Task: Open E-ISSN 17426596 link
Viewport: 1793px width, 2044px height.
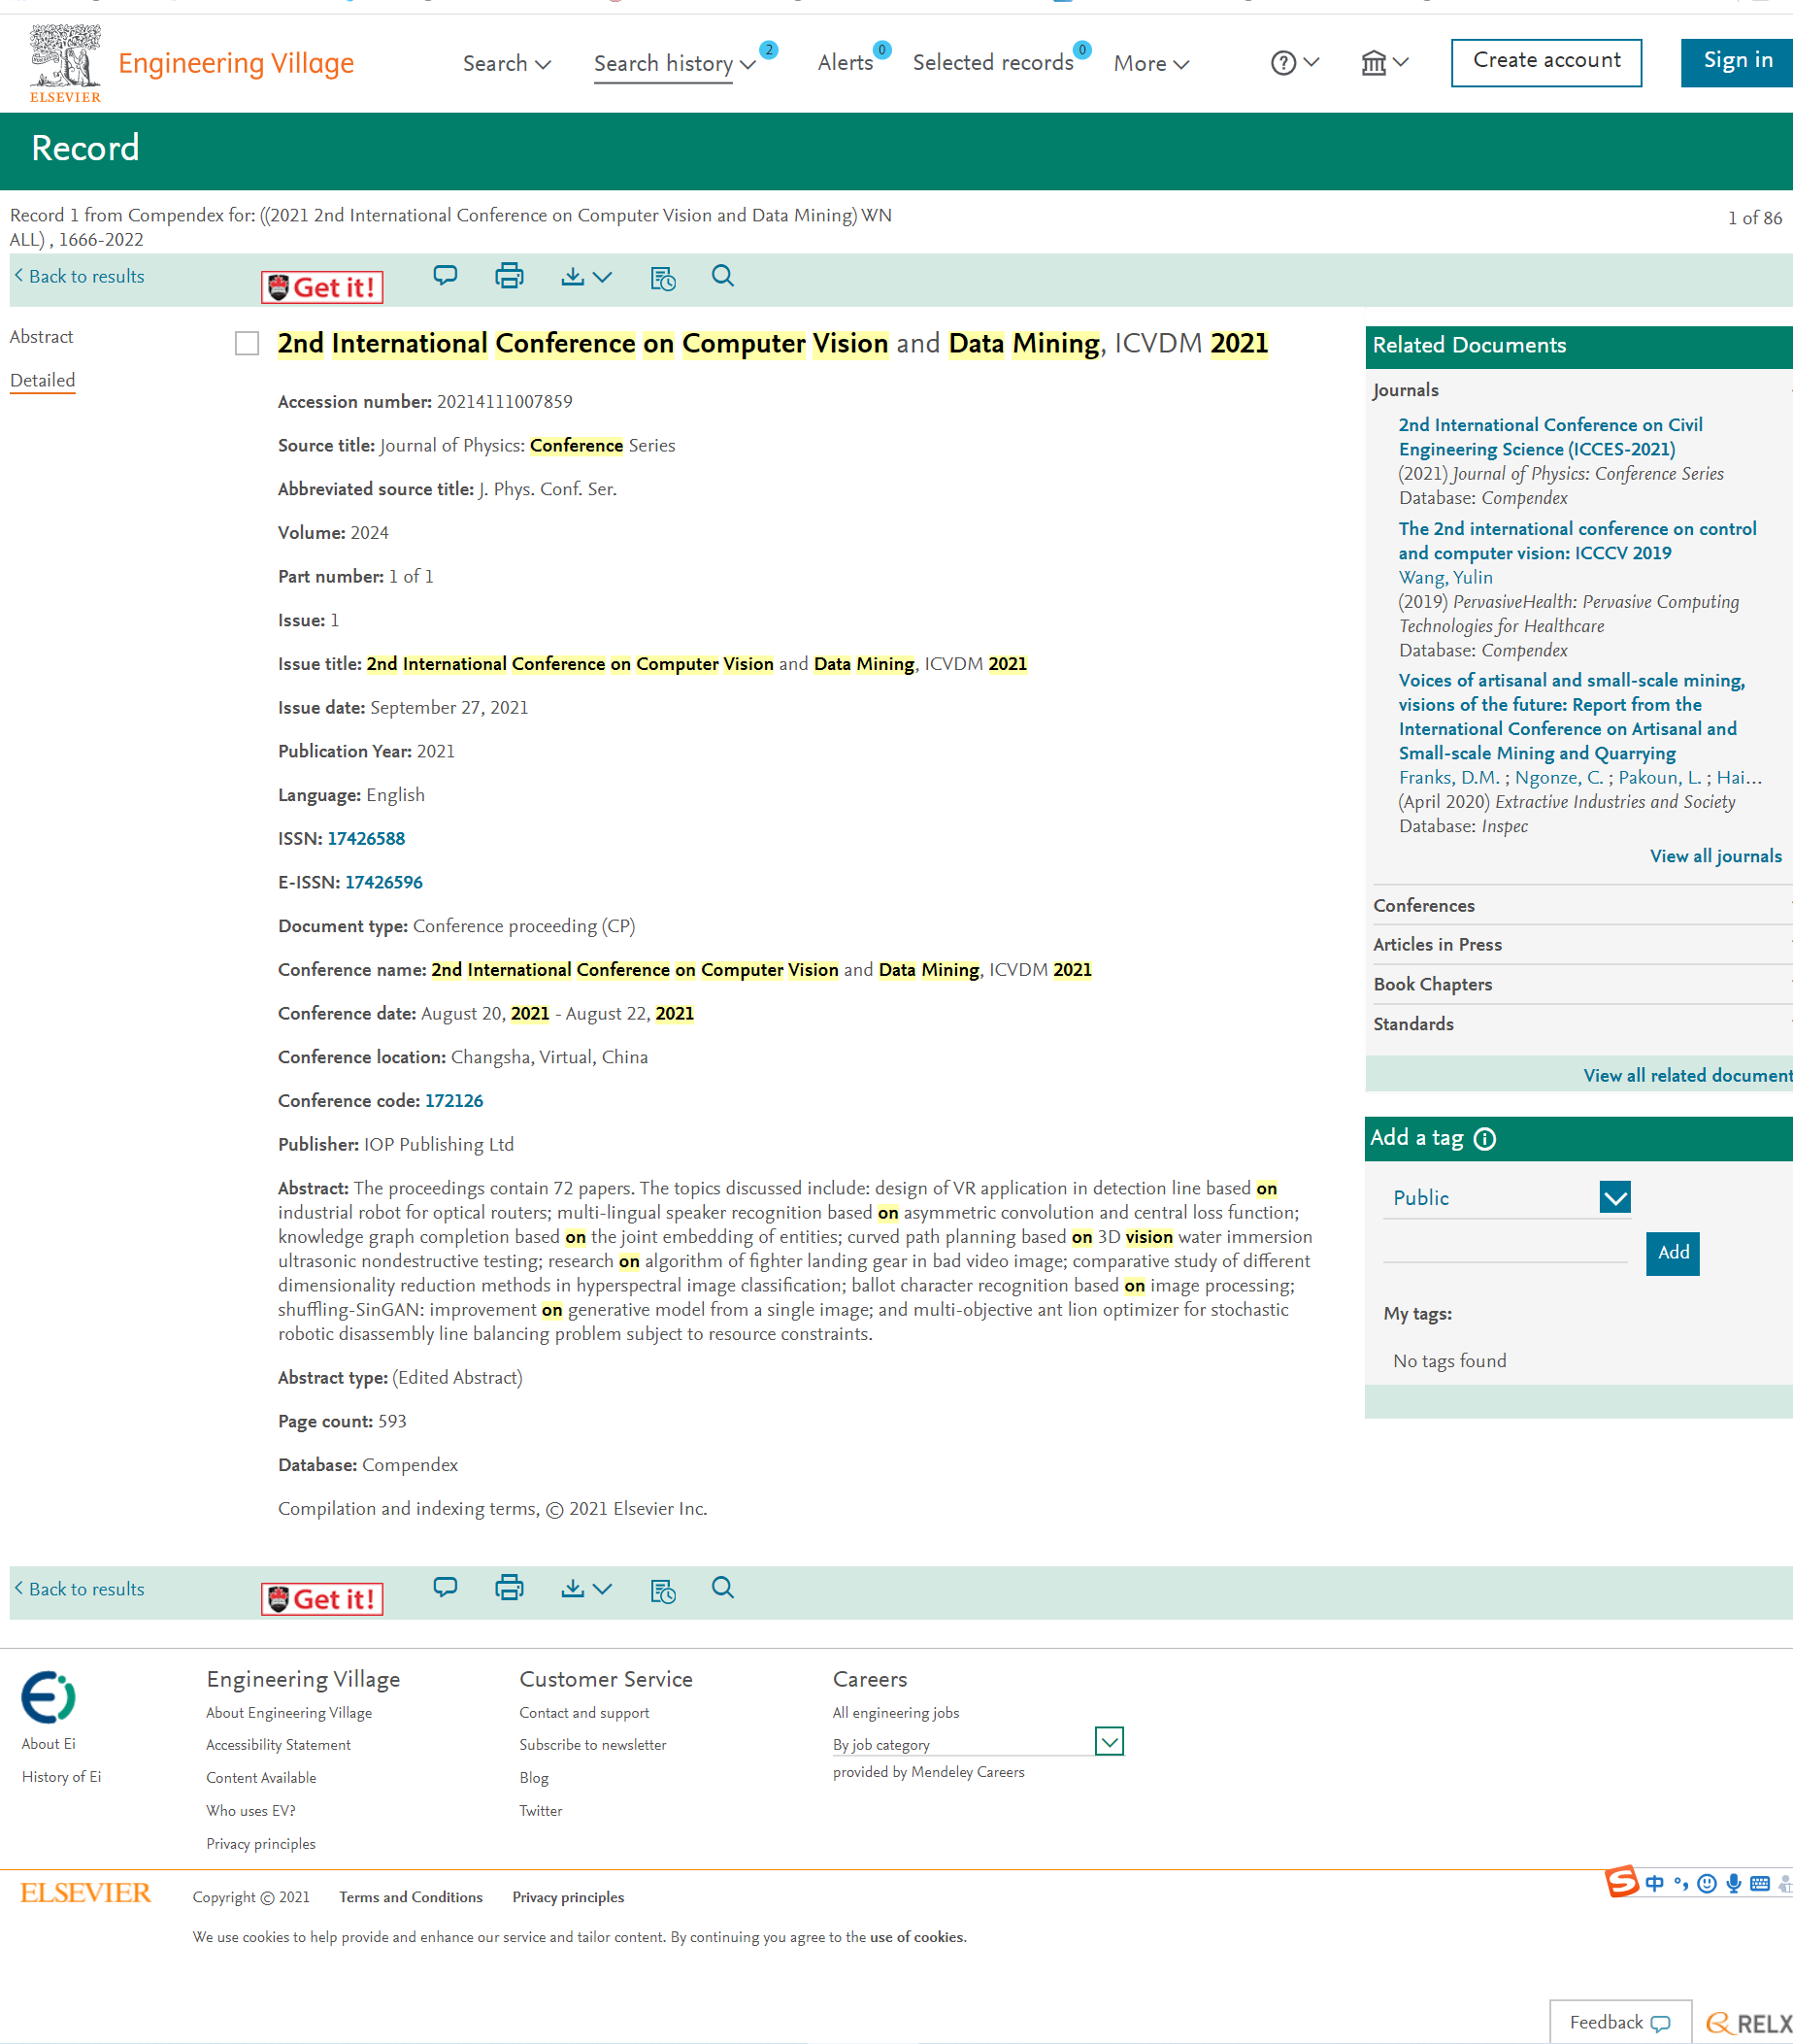Action: tap(384, 882)
